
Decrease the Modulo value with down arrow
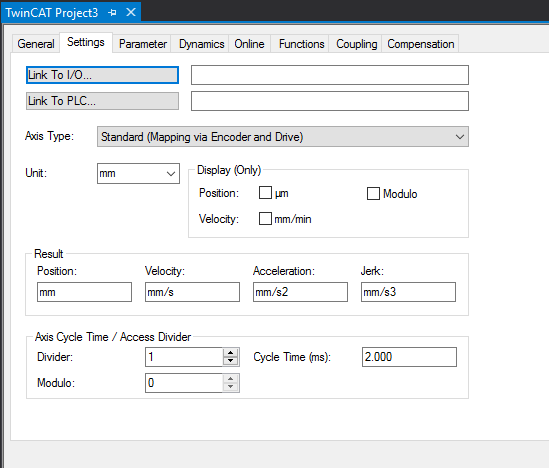click(230, 387)
